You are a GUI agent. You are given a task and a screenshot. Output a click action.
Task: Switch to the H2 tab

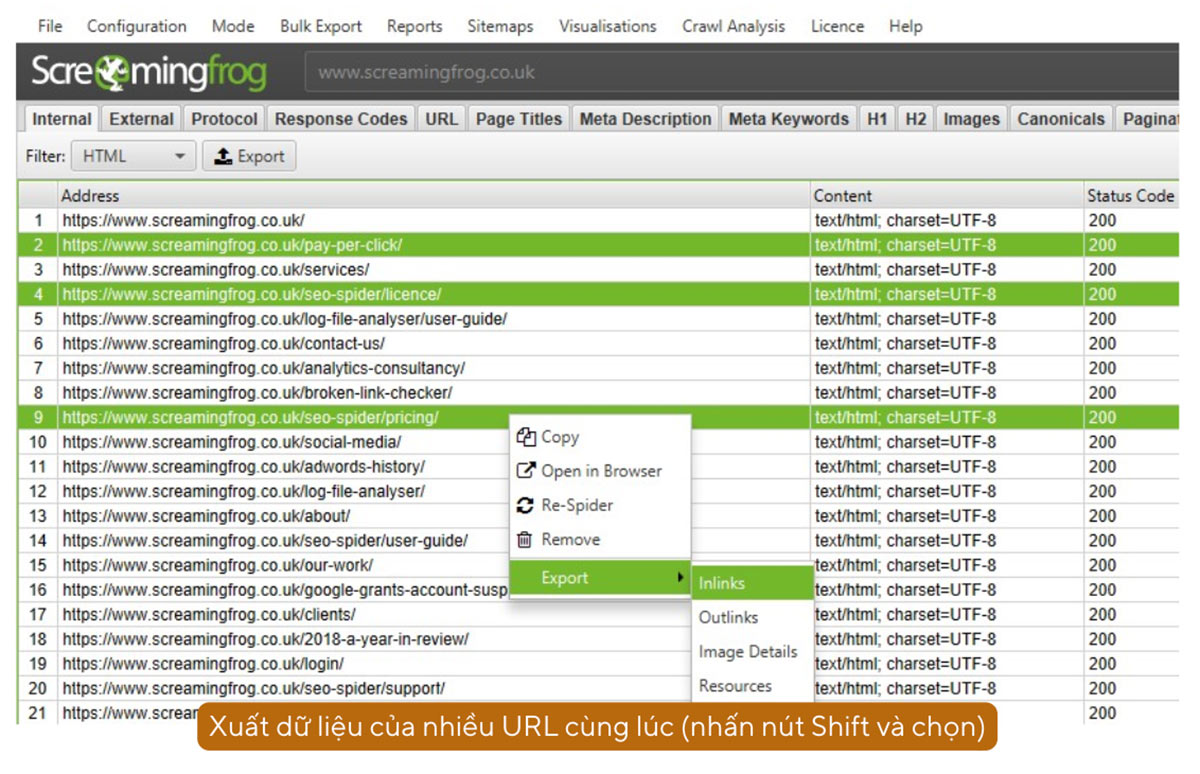915,119
